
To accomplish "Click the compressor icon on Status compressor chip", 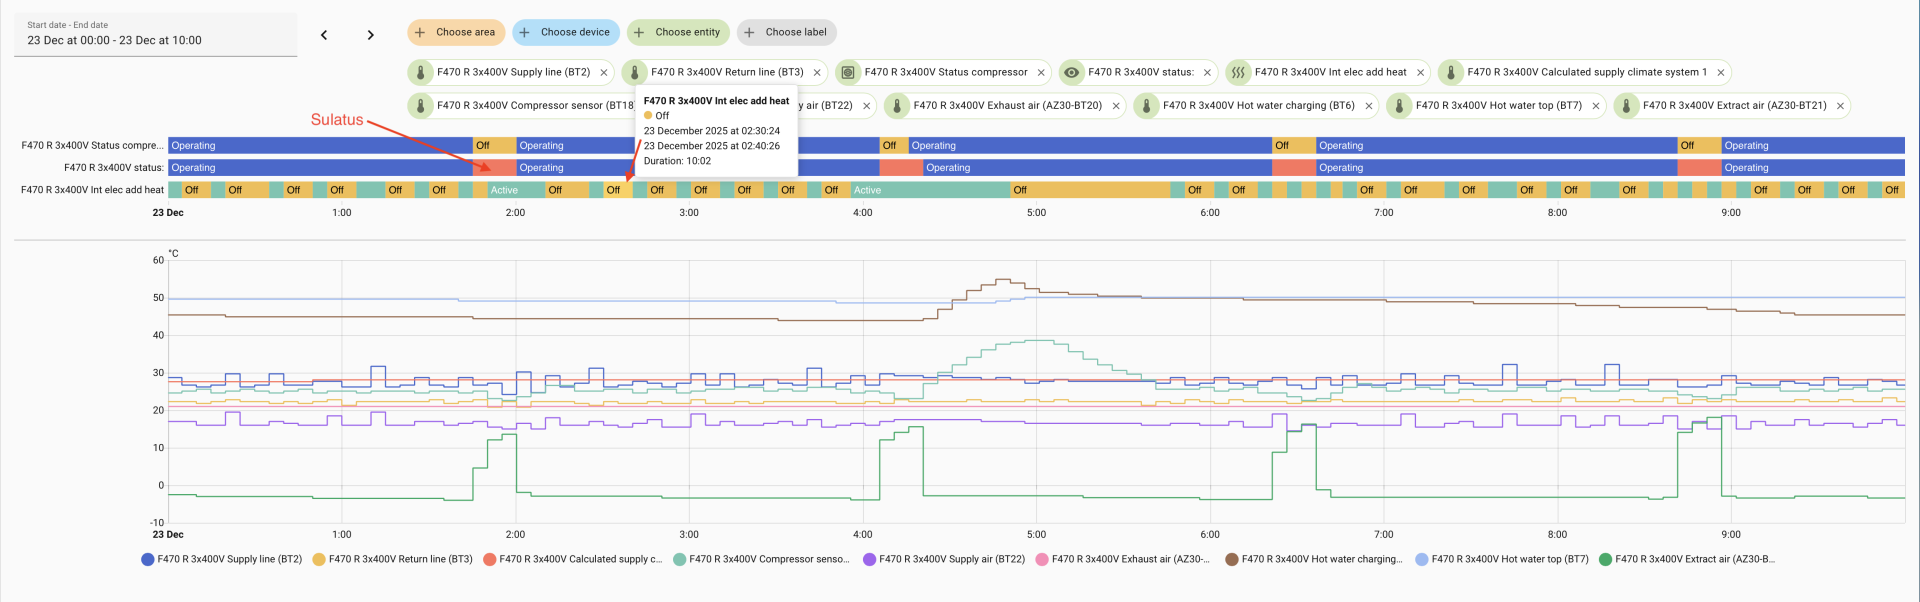I will coord(848,73).
